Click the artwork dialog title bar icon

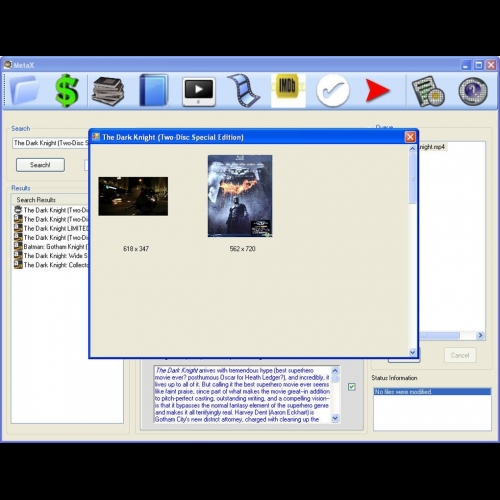(96, 137)
